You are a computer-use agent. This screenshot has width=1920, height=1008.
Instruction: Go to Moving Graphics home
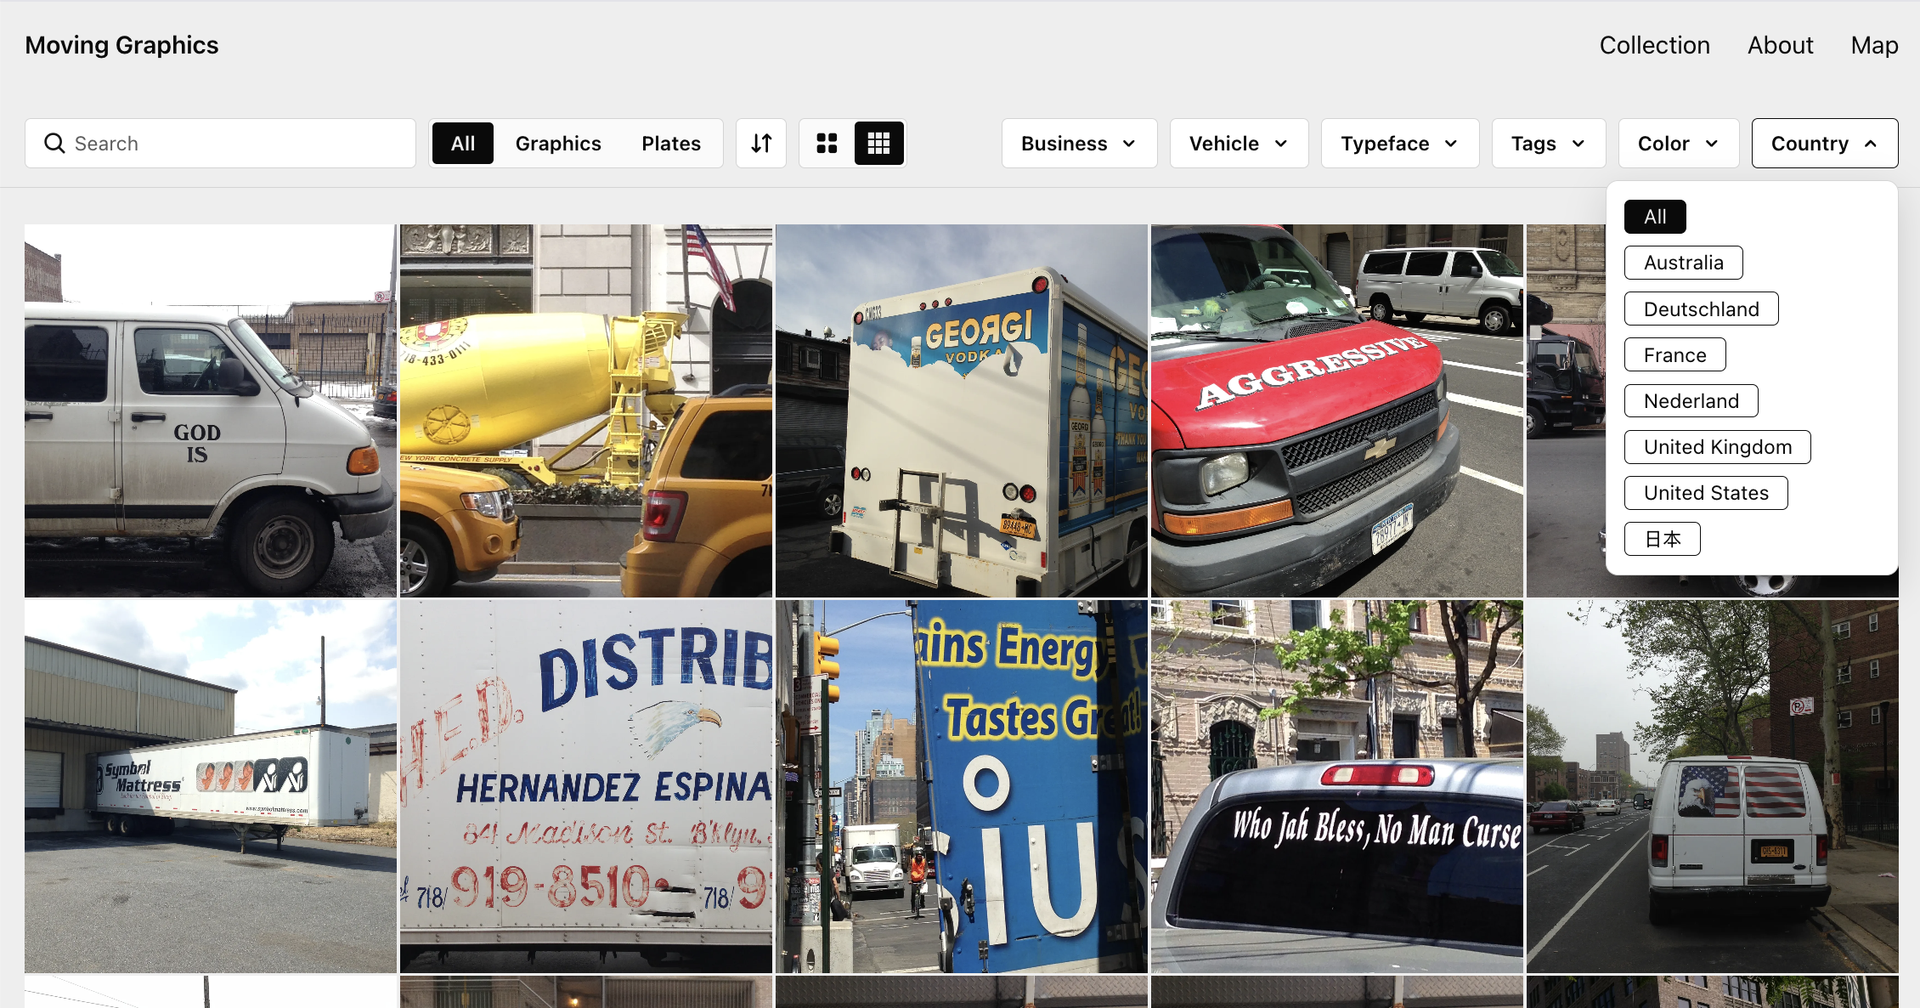pyautogui.click(x=122, y=45)
